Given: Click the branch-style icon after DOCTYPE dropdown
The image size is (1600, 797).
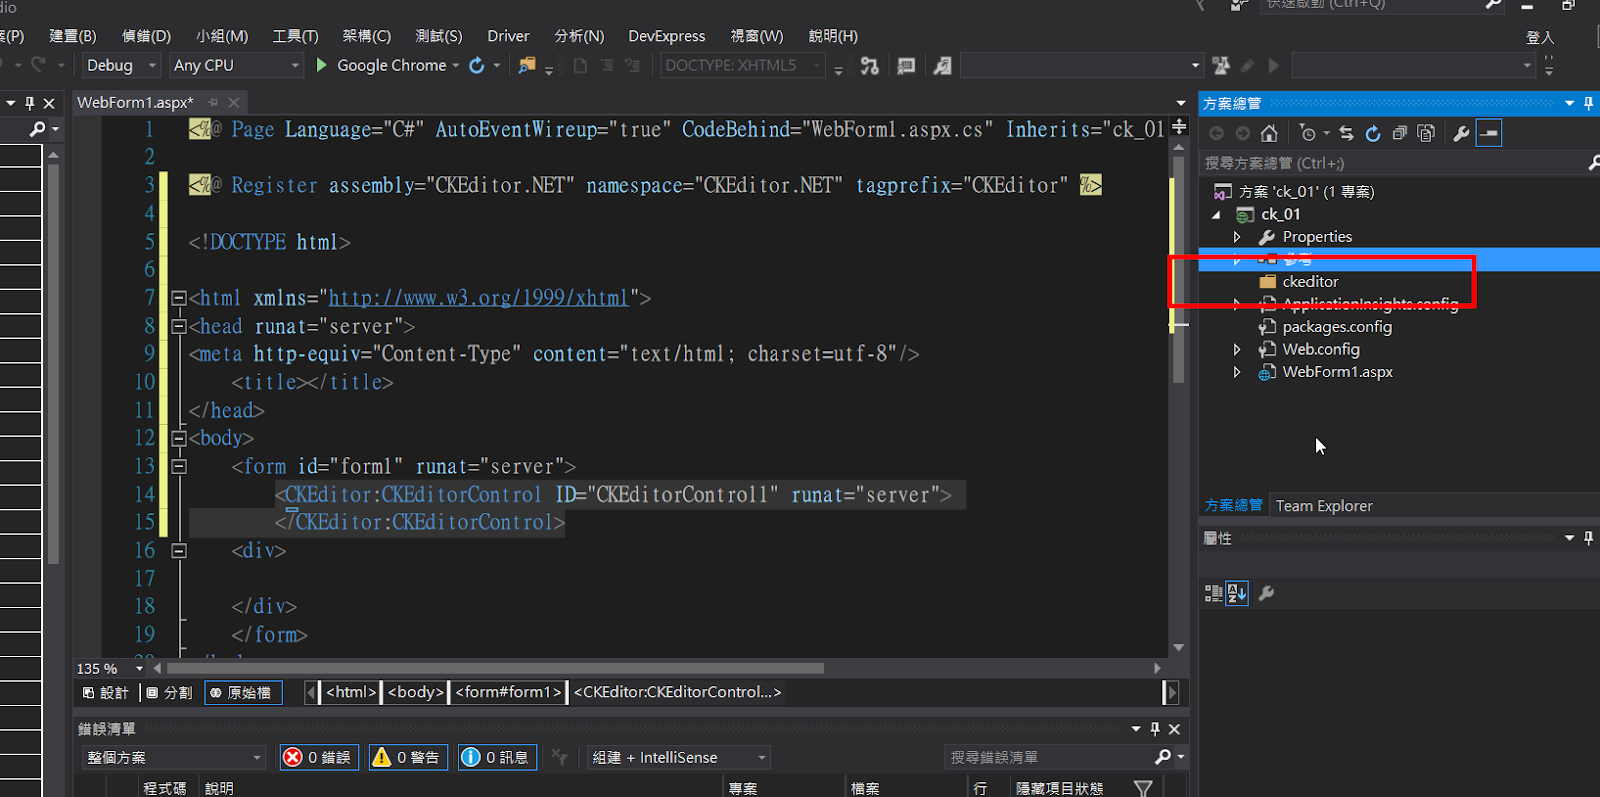Looking at the screenshot, I should (x=870, y=66).
